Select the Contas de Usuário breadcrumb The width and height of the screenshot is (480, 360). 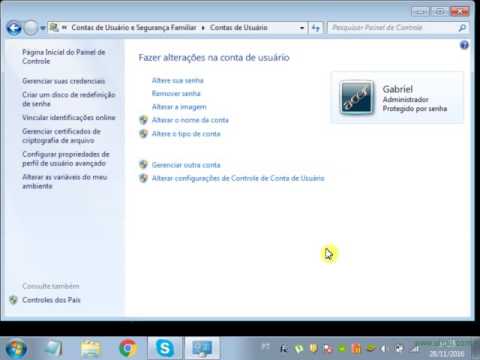239,28
